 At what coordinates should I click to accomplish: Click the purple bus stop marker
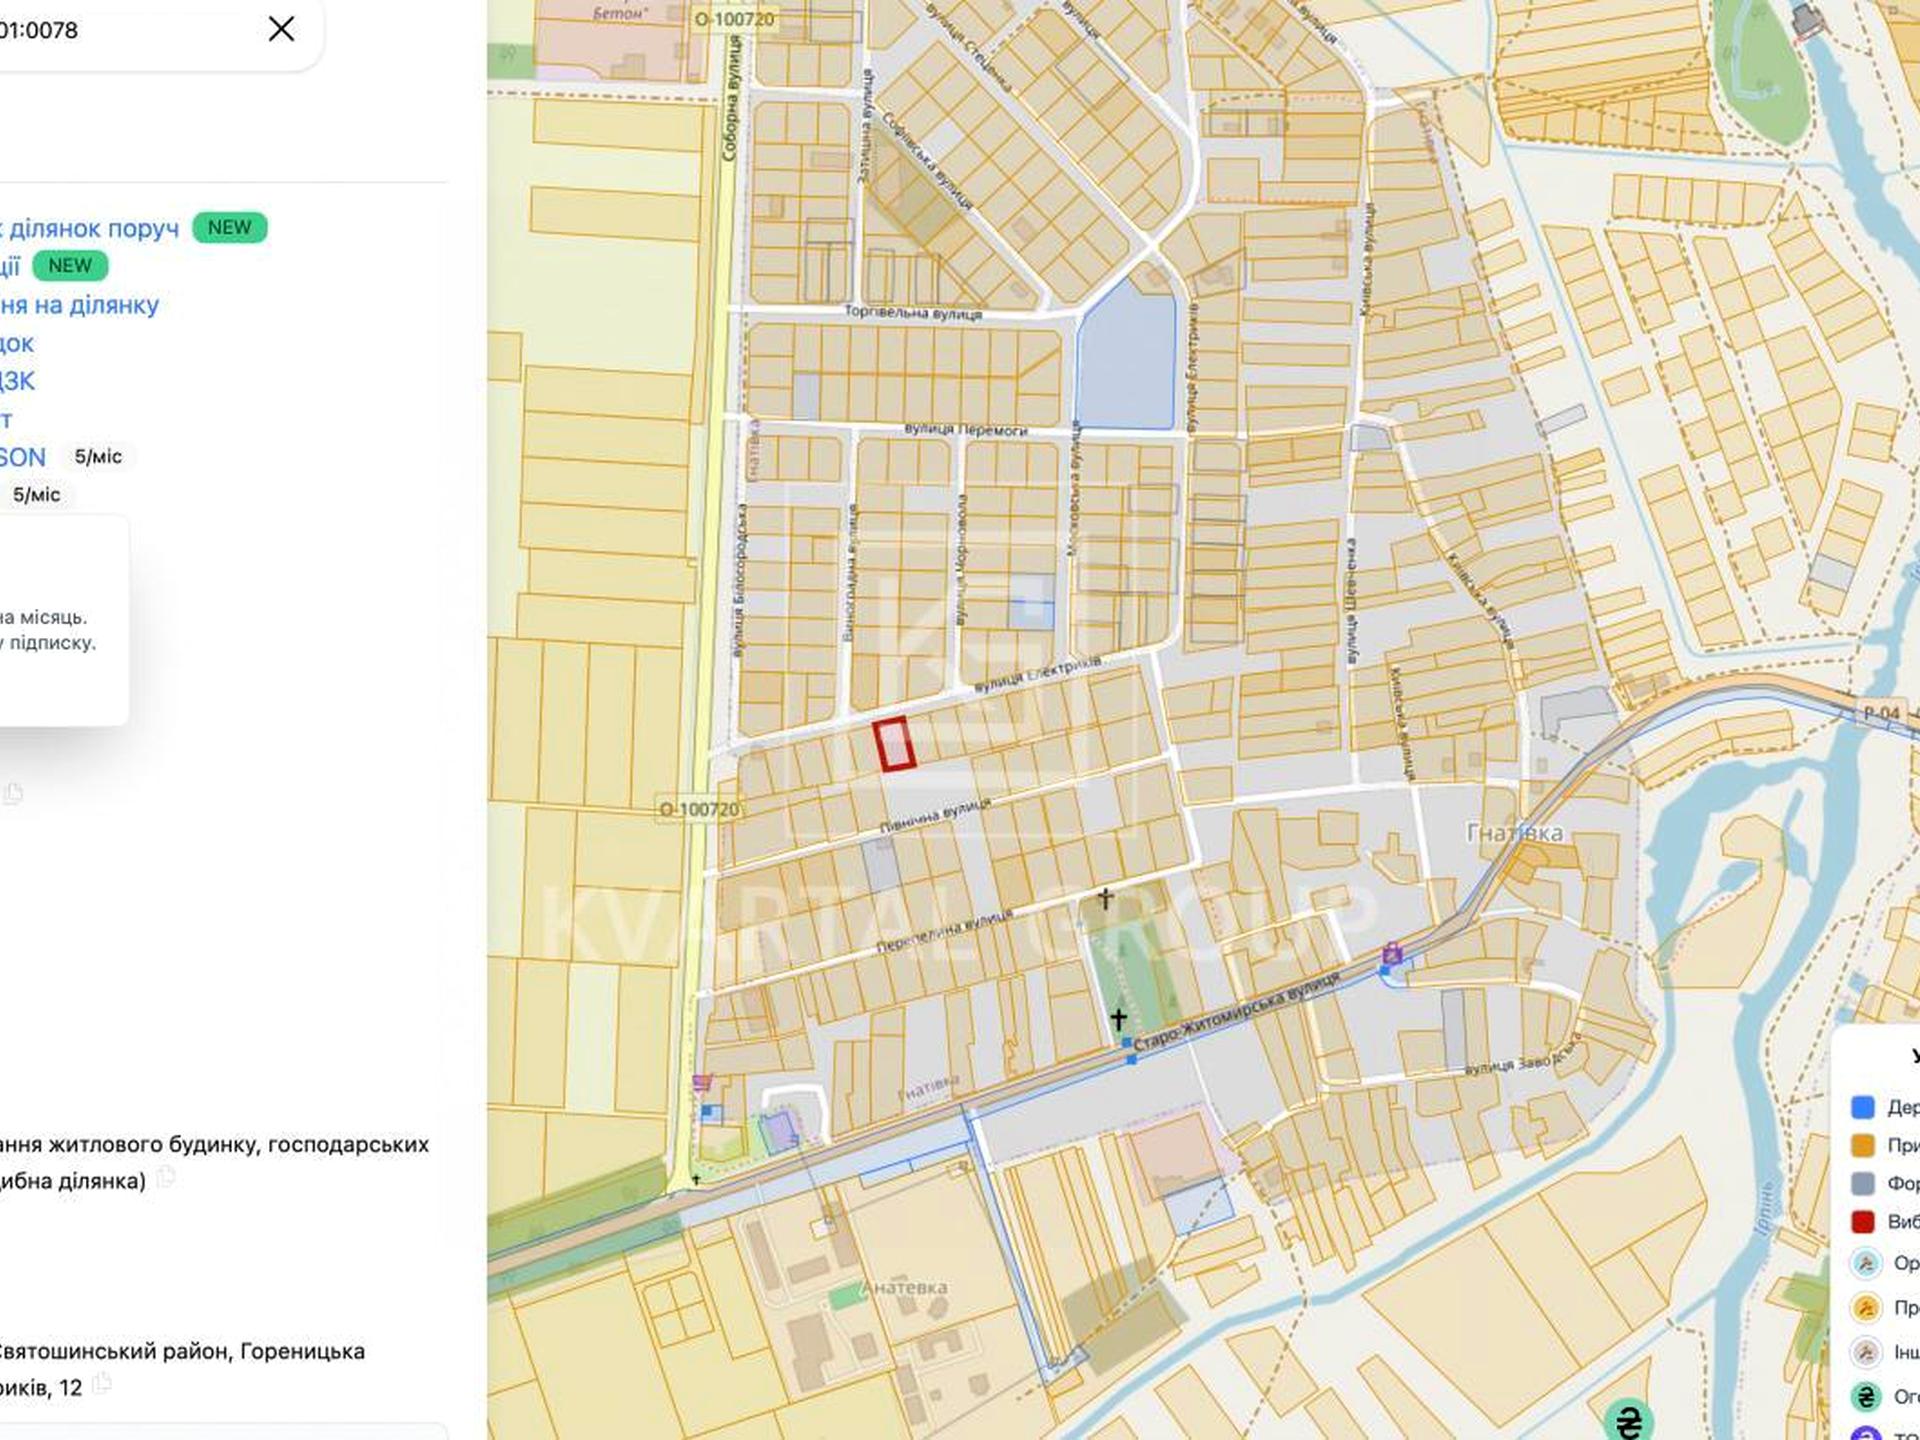(1391, 954)
